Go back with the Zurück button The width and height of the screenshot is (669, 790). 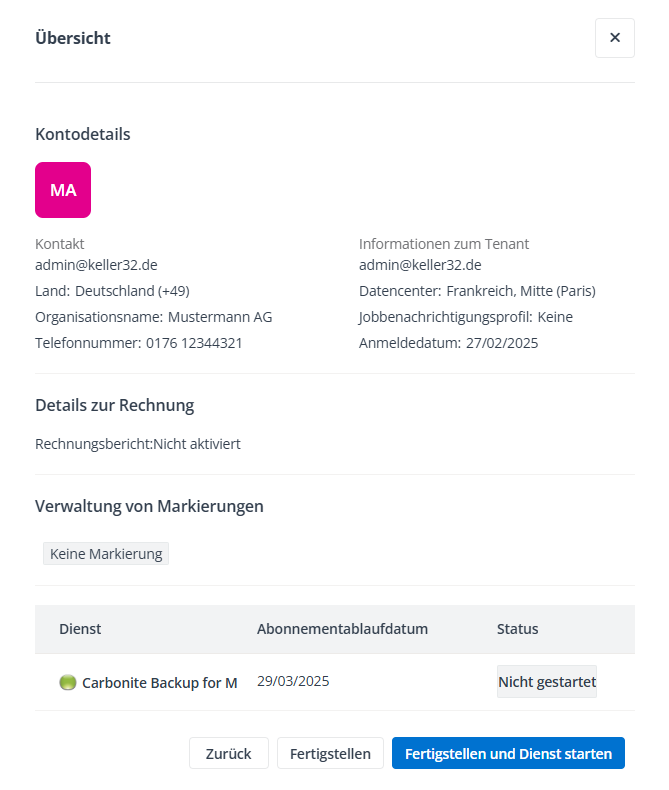[228, 754]
